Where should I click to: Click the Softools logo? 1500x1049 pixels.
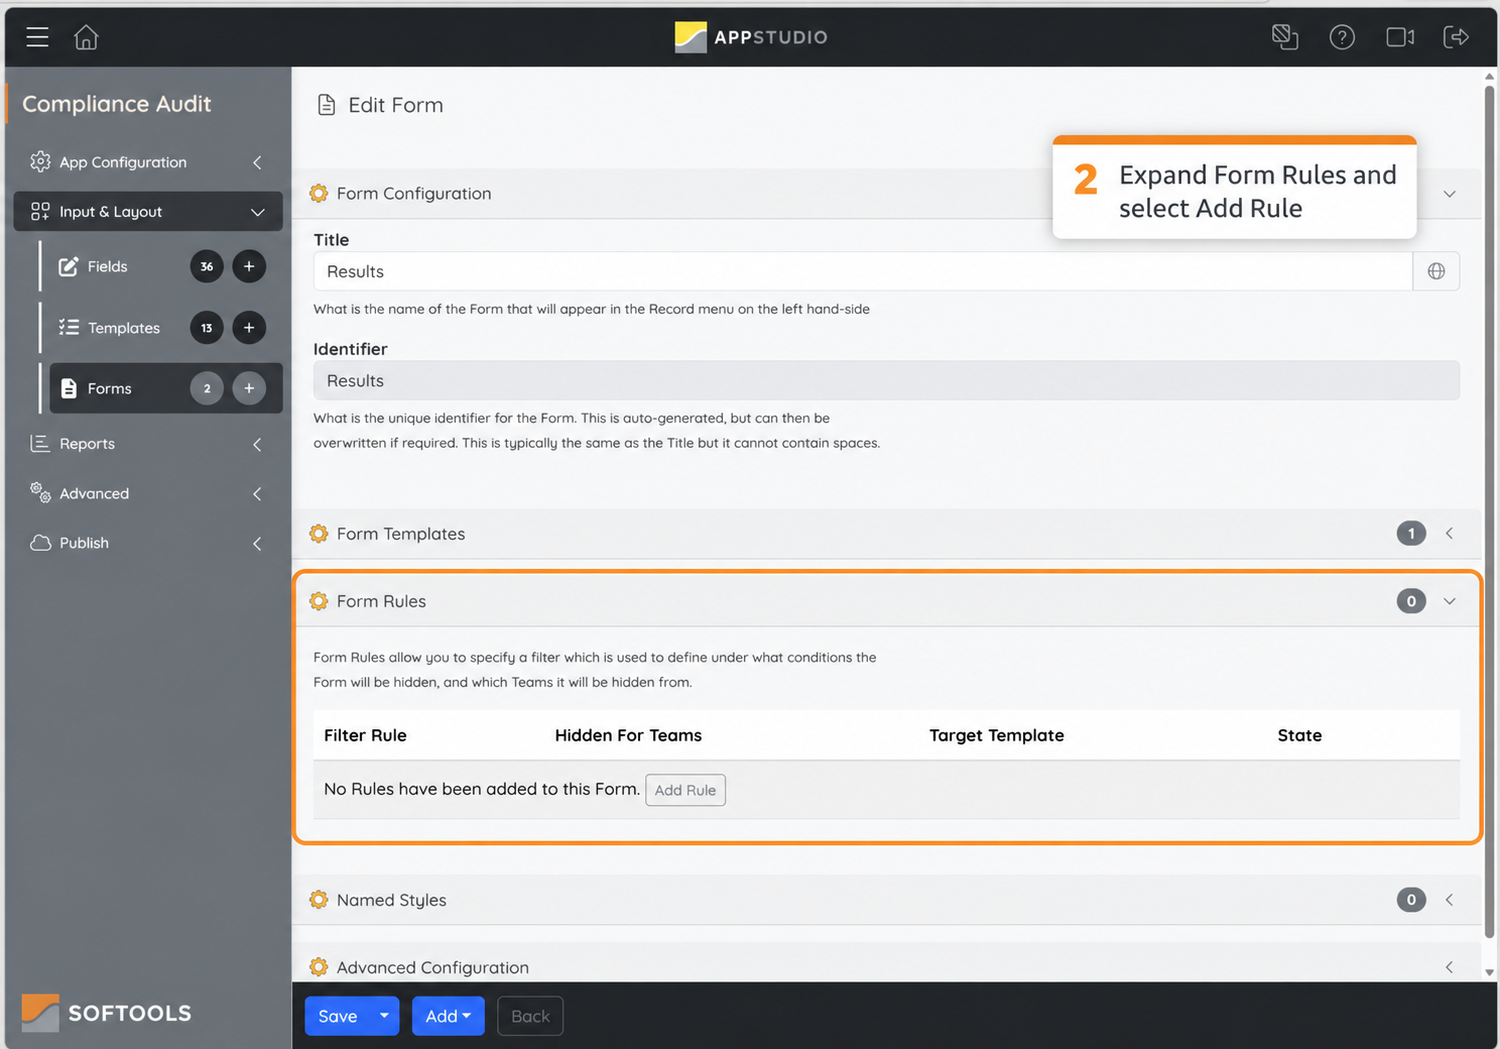106,1012
